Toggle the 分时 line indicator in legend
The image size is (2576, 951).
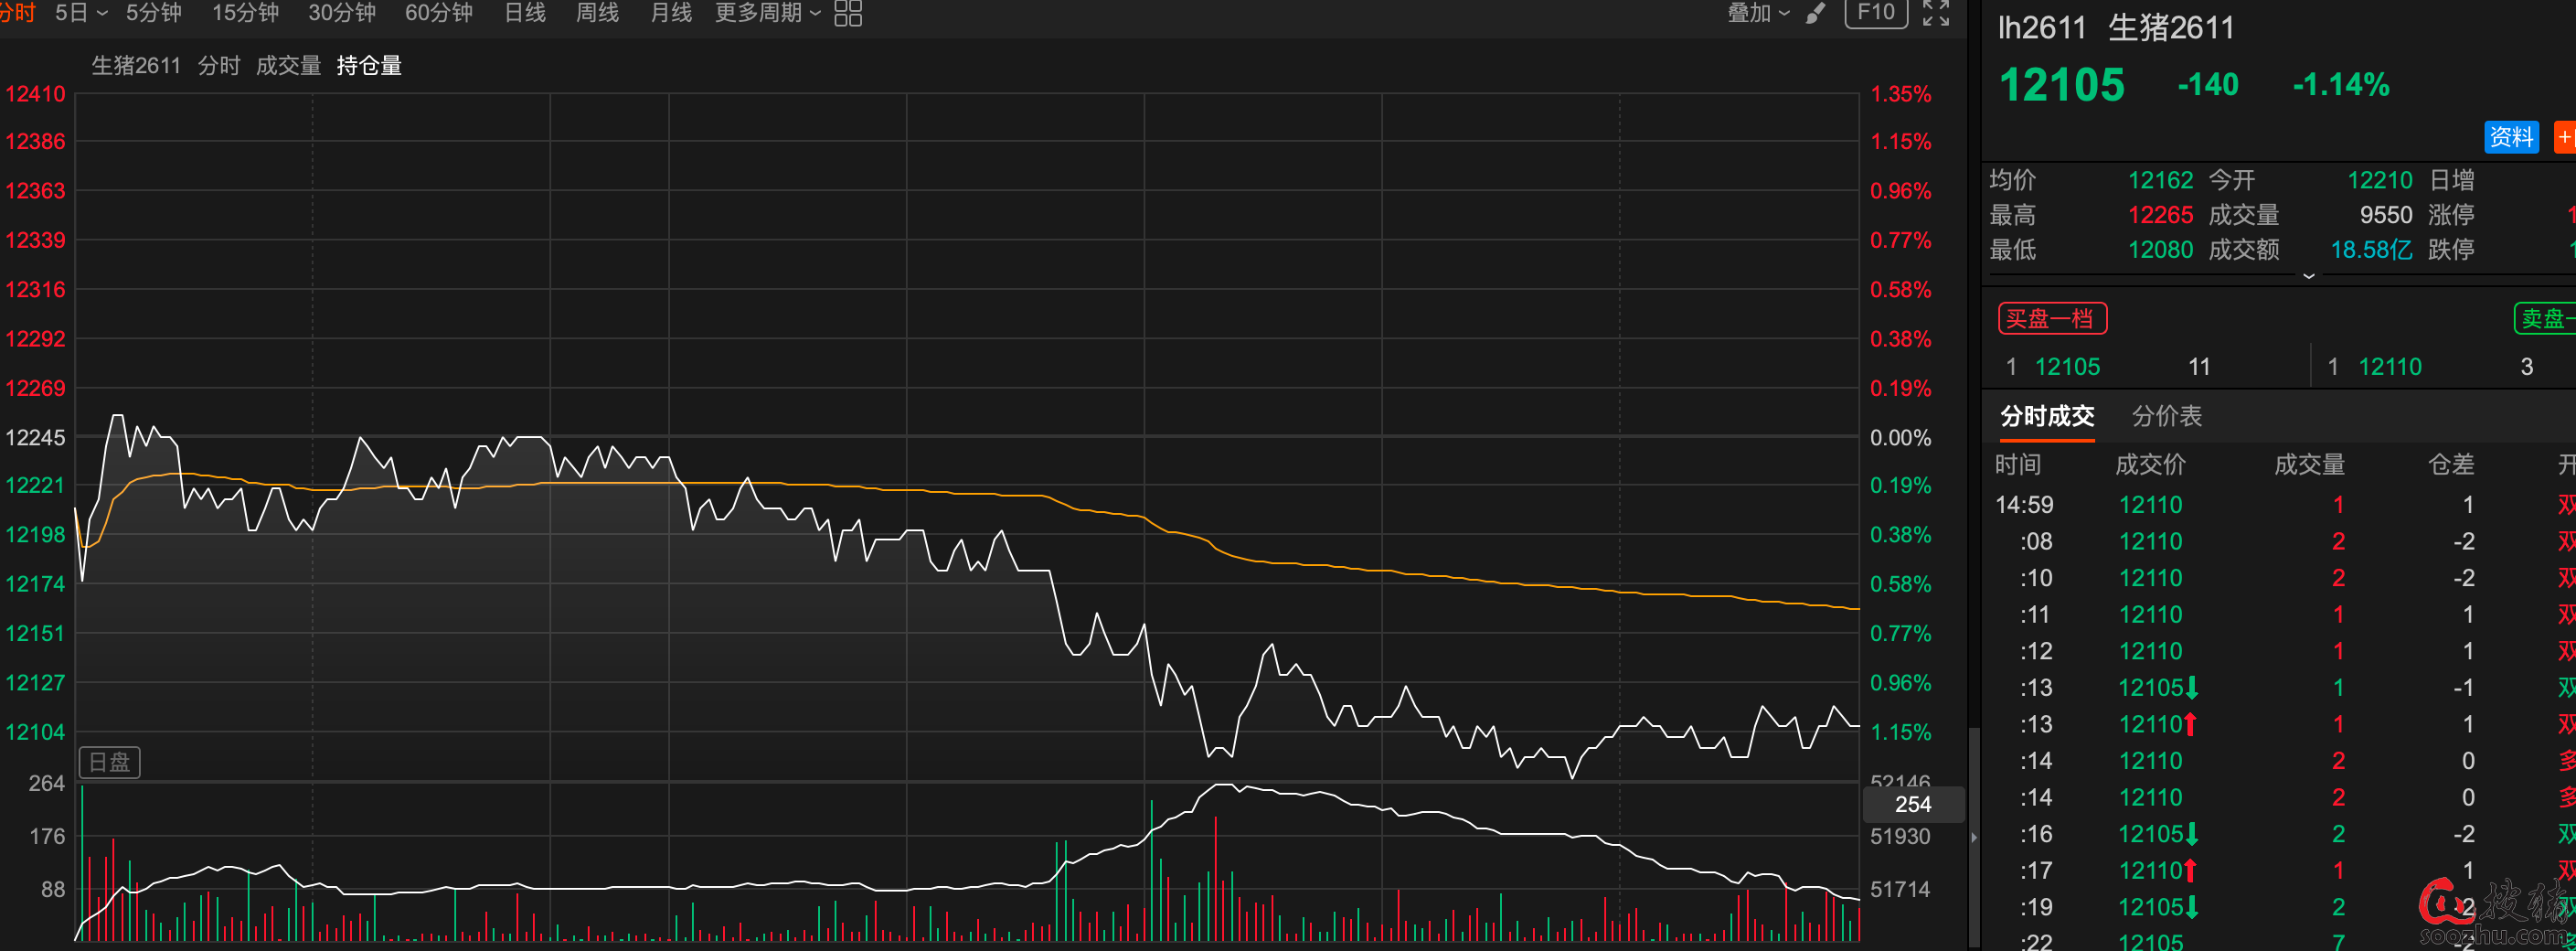(x=219, y=66)
